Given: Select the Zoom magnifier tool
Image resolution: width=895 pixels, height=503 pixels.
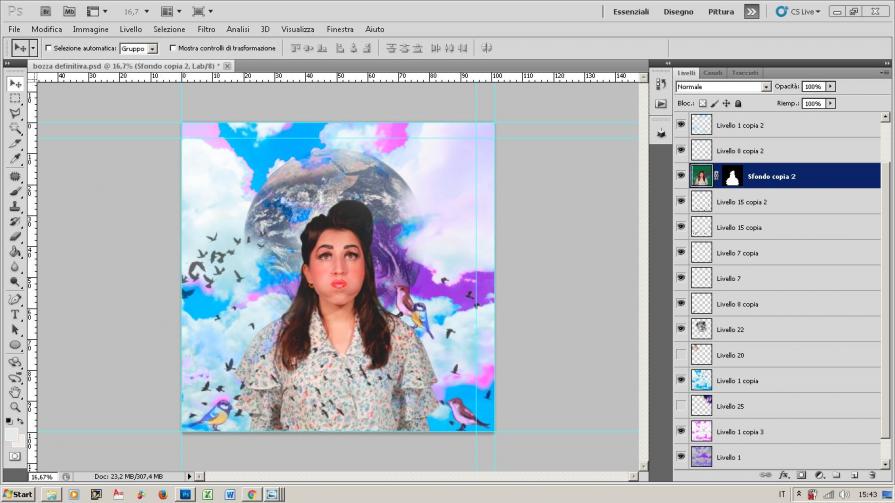Looking at the screenshot, I should click(15, 407).
